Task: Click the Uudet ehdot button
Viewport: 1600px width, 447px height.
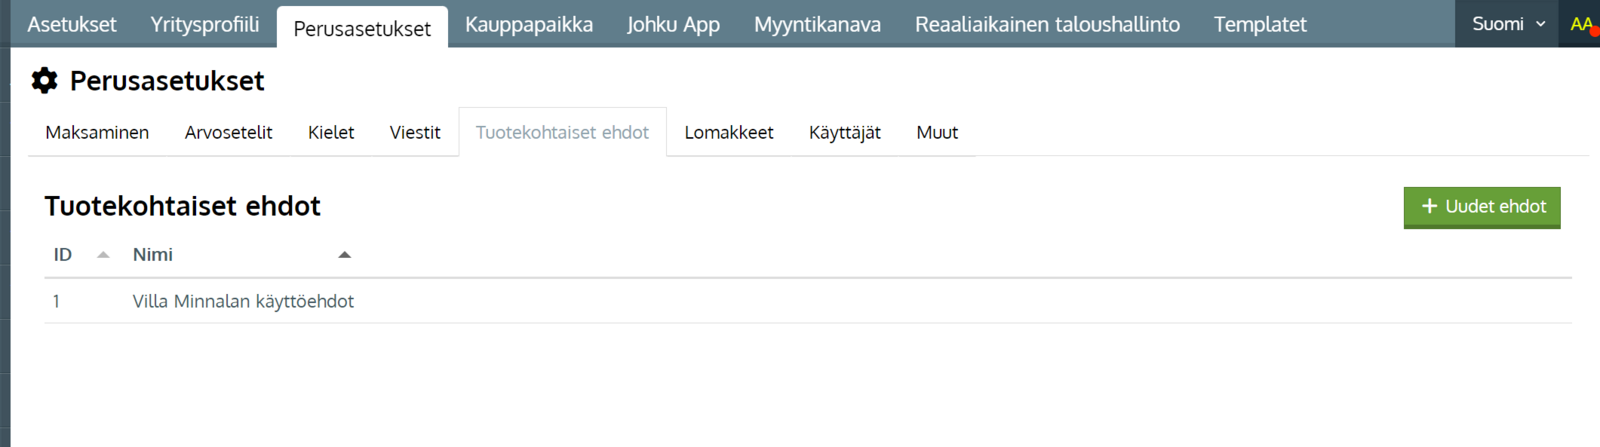Action: coord(1482,207)
